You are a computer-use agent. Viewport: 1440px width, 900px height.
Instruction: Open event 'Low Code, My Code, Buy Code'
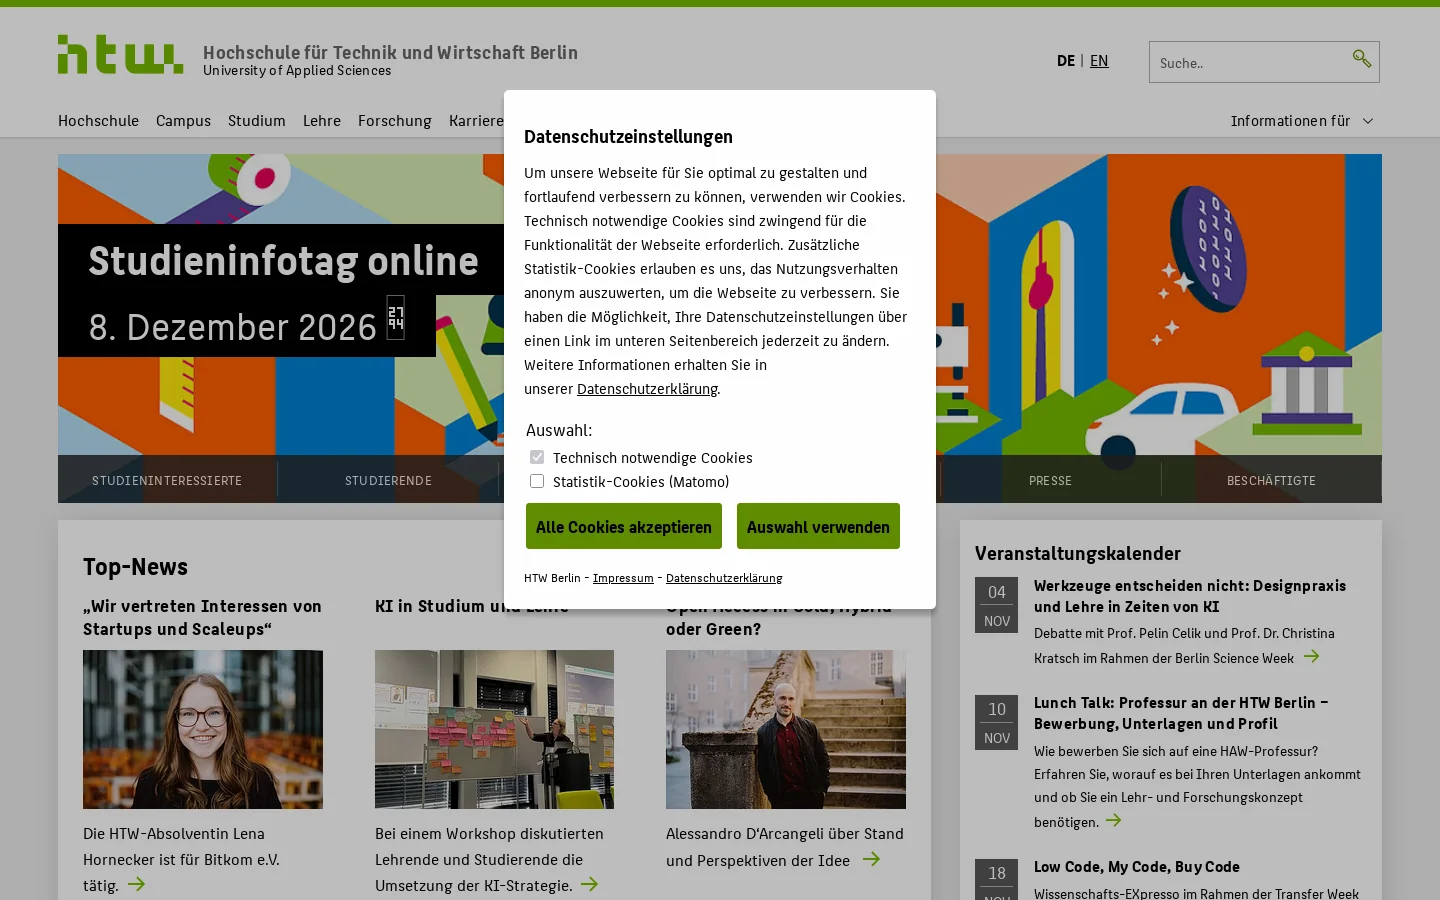click(x=1137, y=867)
